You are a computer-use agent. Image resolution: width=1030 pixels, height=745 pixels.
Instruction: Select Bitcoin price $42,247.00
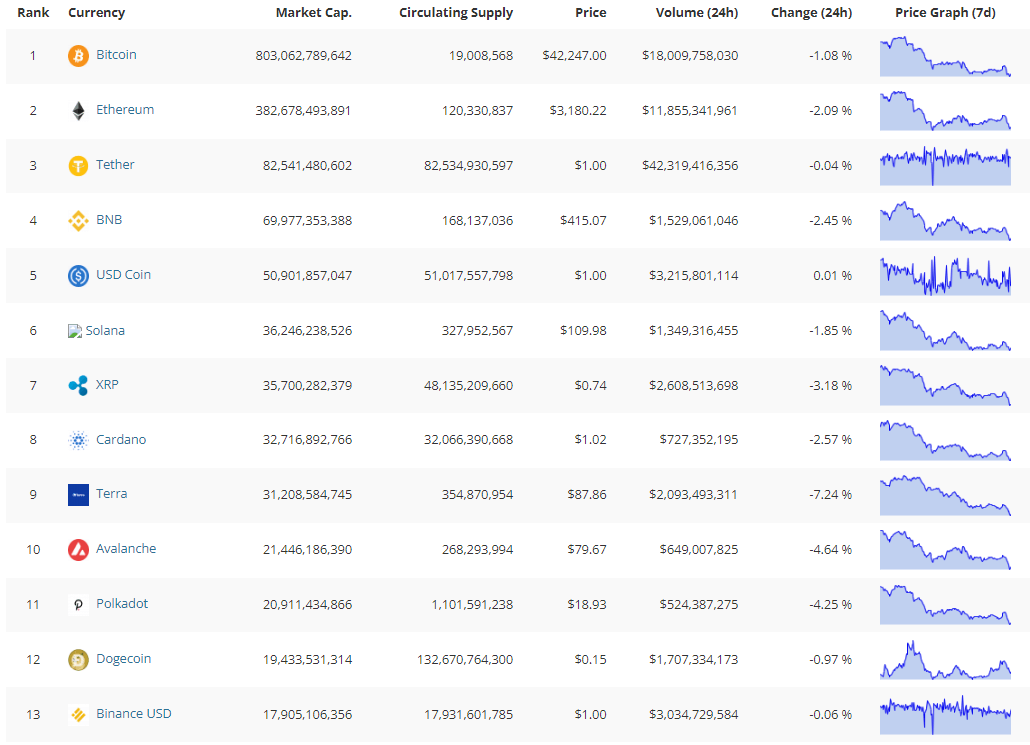coord(574,56)
